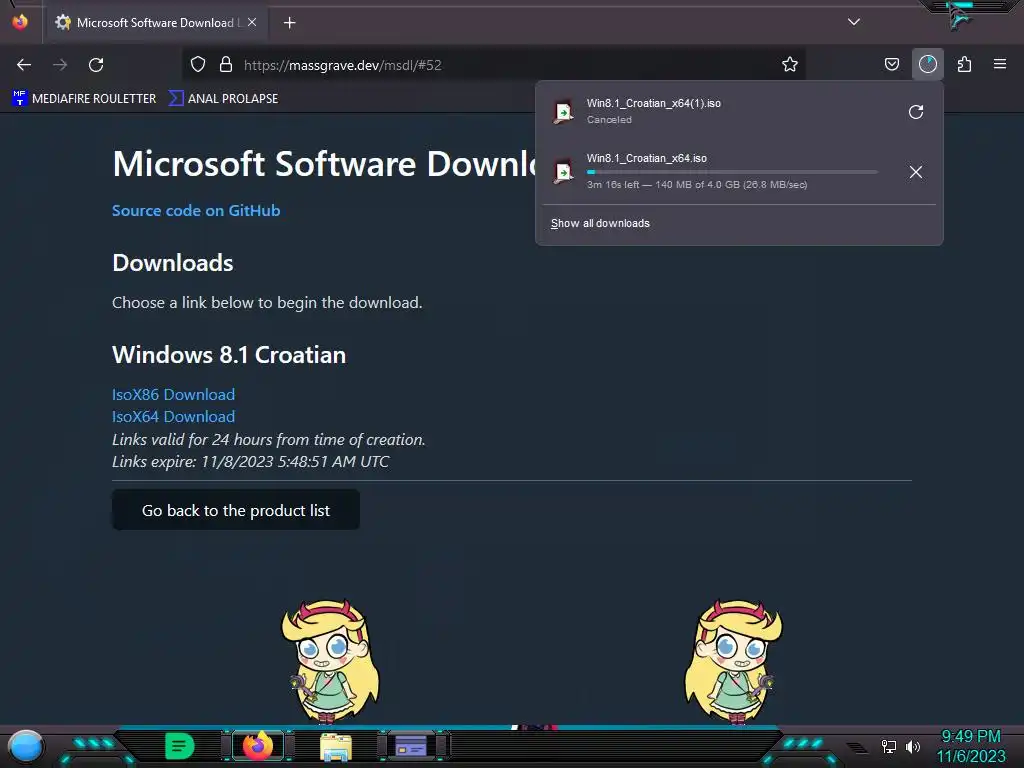Screen dimensions: 1024x768
Task: Click the Firefox taskbar icon
Action: (258, 746)
